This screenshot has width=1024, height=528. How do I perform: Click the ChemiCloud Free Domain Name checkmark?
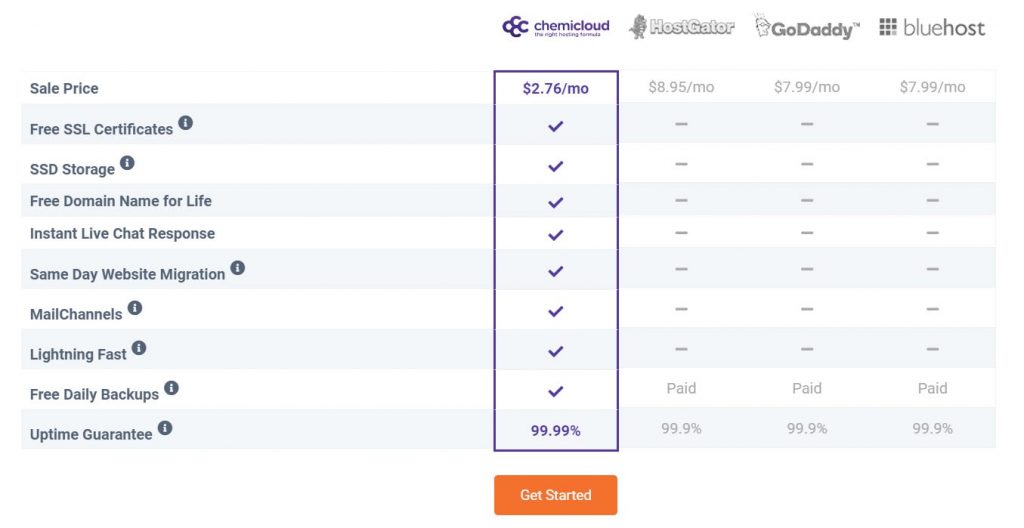coord(555,202)
